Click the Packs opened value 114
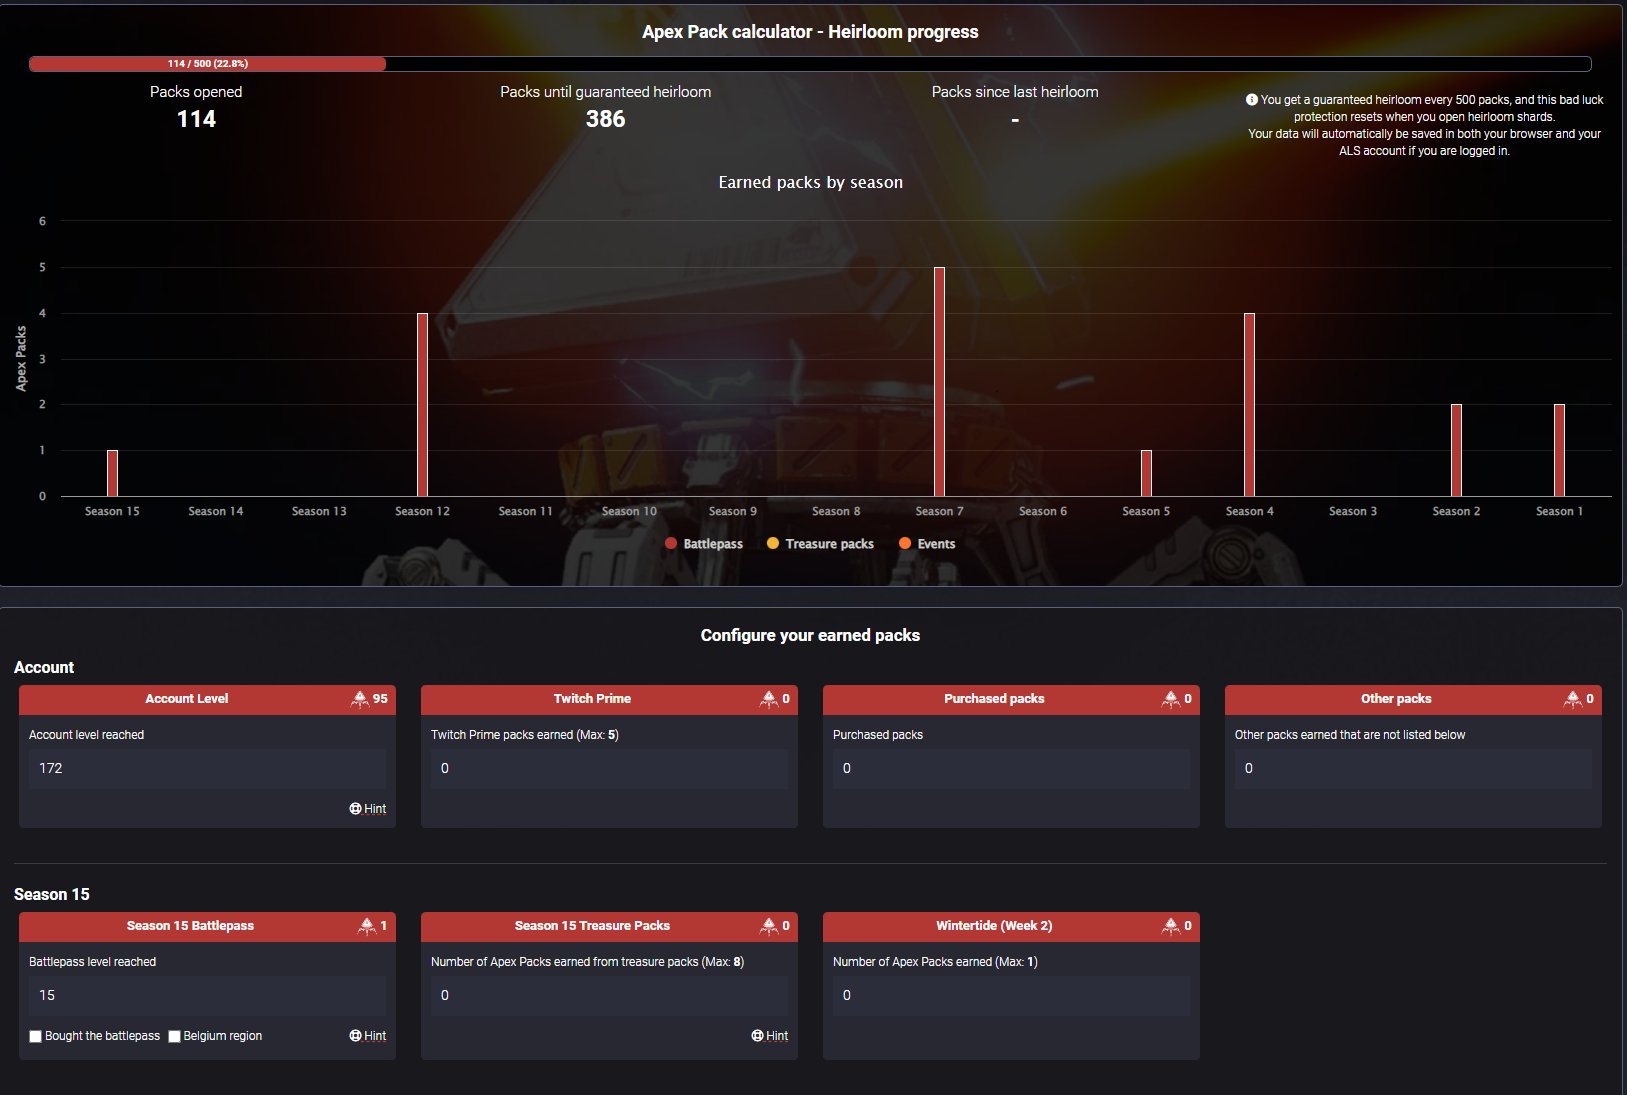Viewport: 1627px width, 1095px height. coord(196,119)
